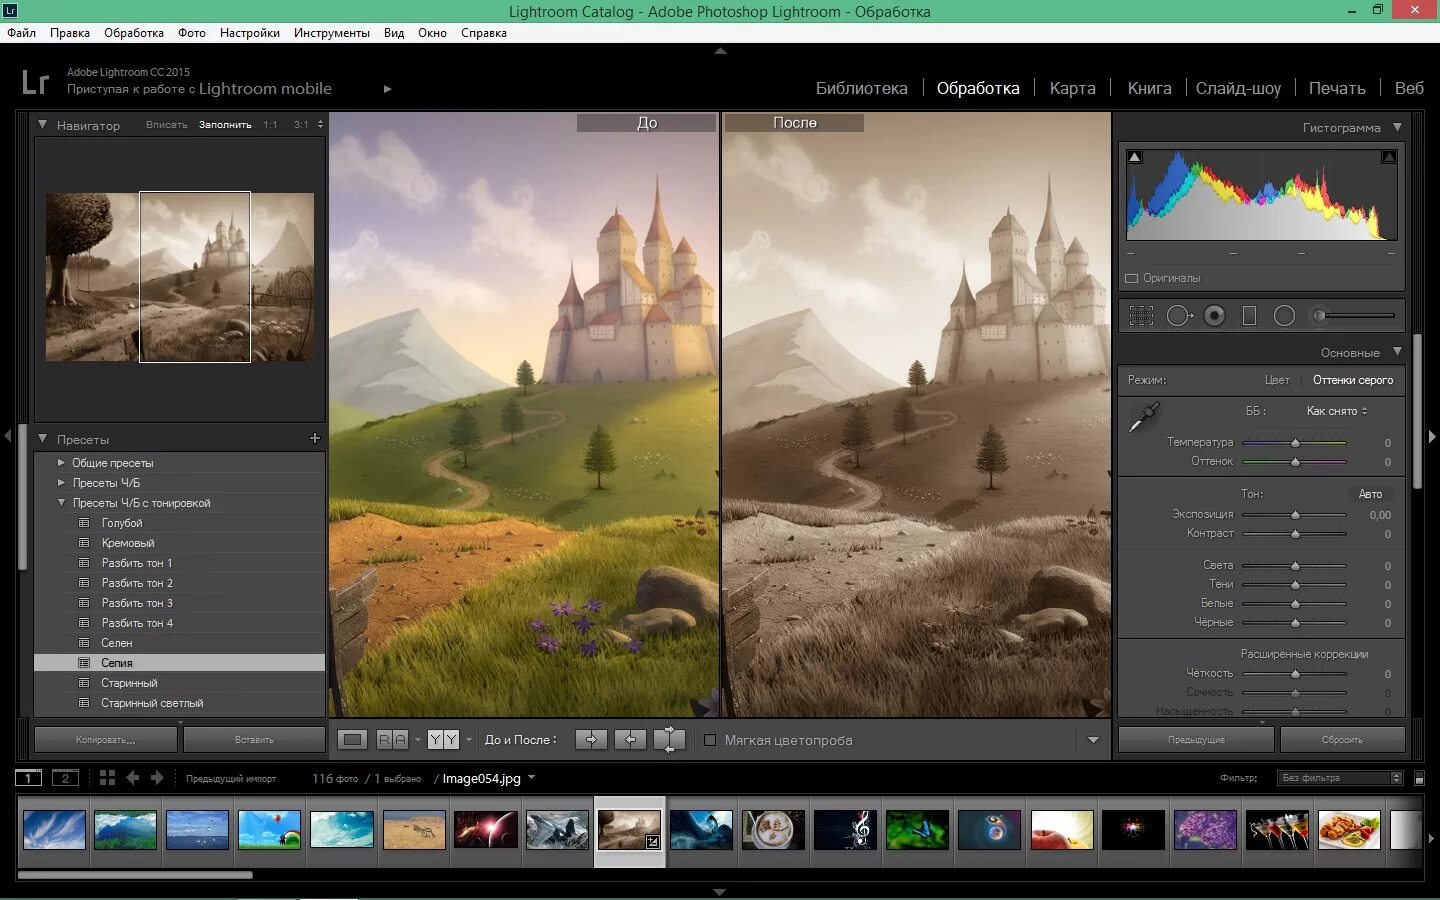Click the Предыдущие button
The height and width of the screenshot is (900, 1440).
tap(1196, 740)
